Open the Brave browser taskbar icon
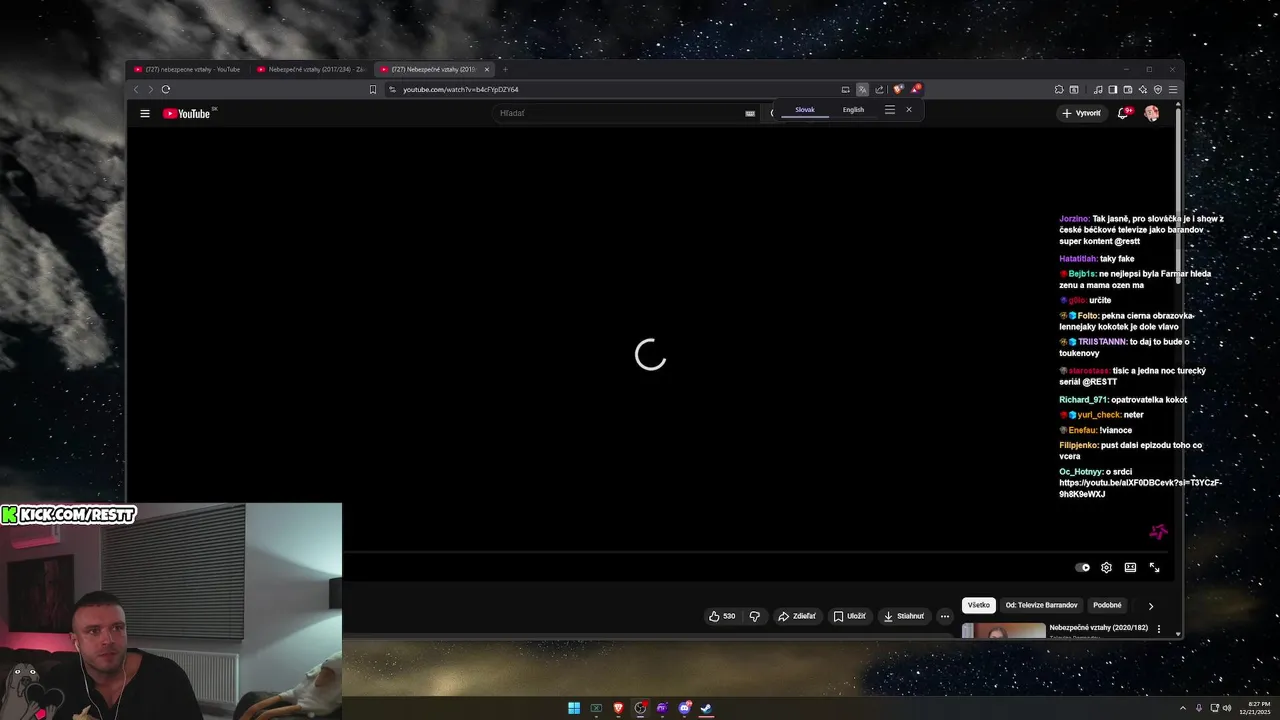 click(618, 708)
